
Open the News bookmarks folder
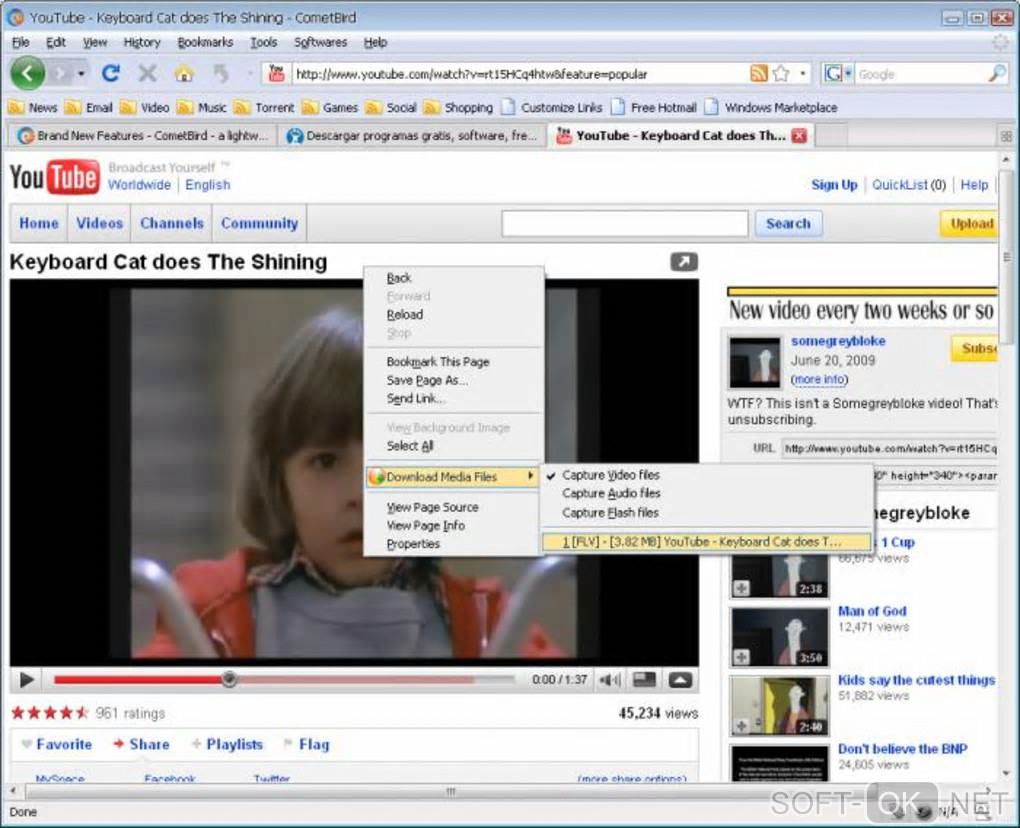tap(33, 107)
